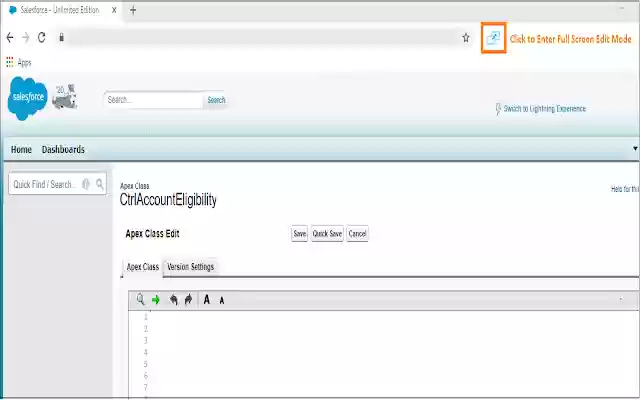Click the Help for this Page link

tap(625, 189)
